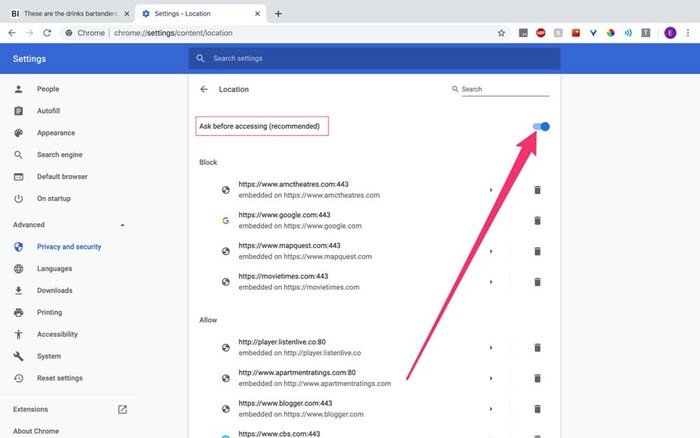Open the Chrome three-dot menu

pyautogui.click(x=688, y=33)
